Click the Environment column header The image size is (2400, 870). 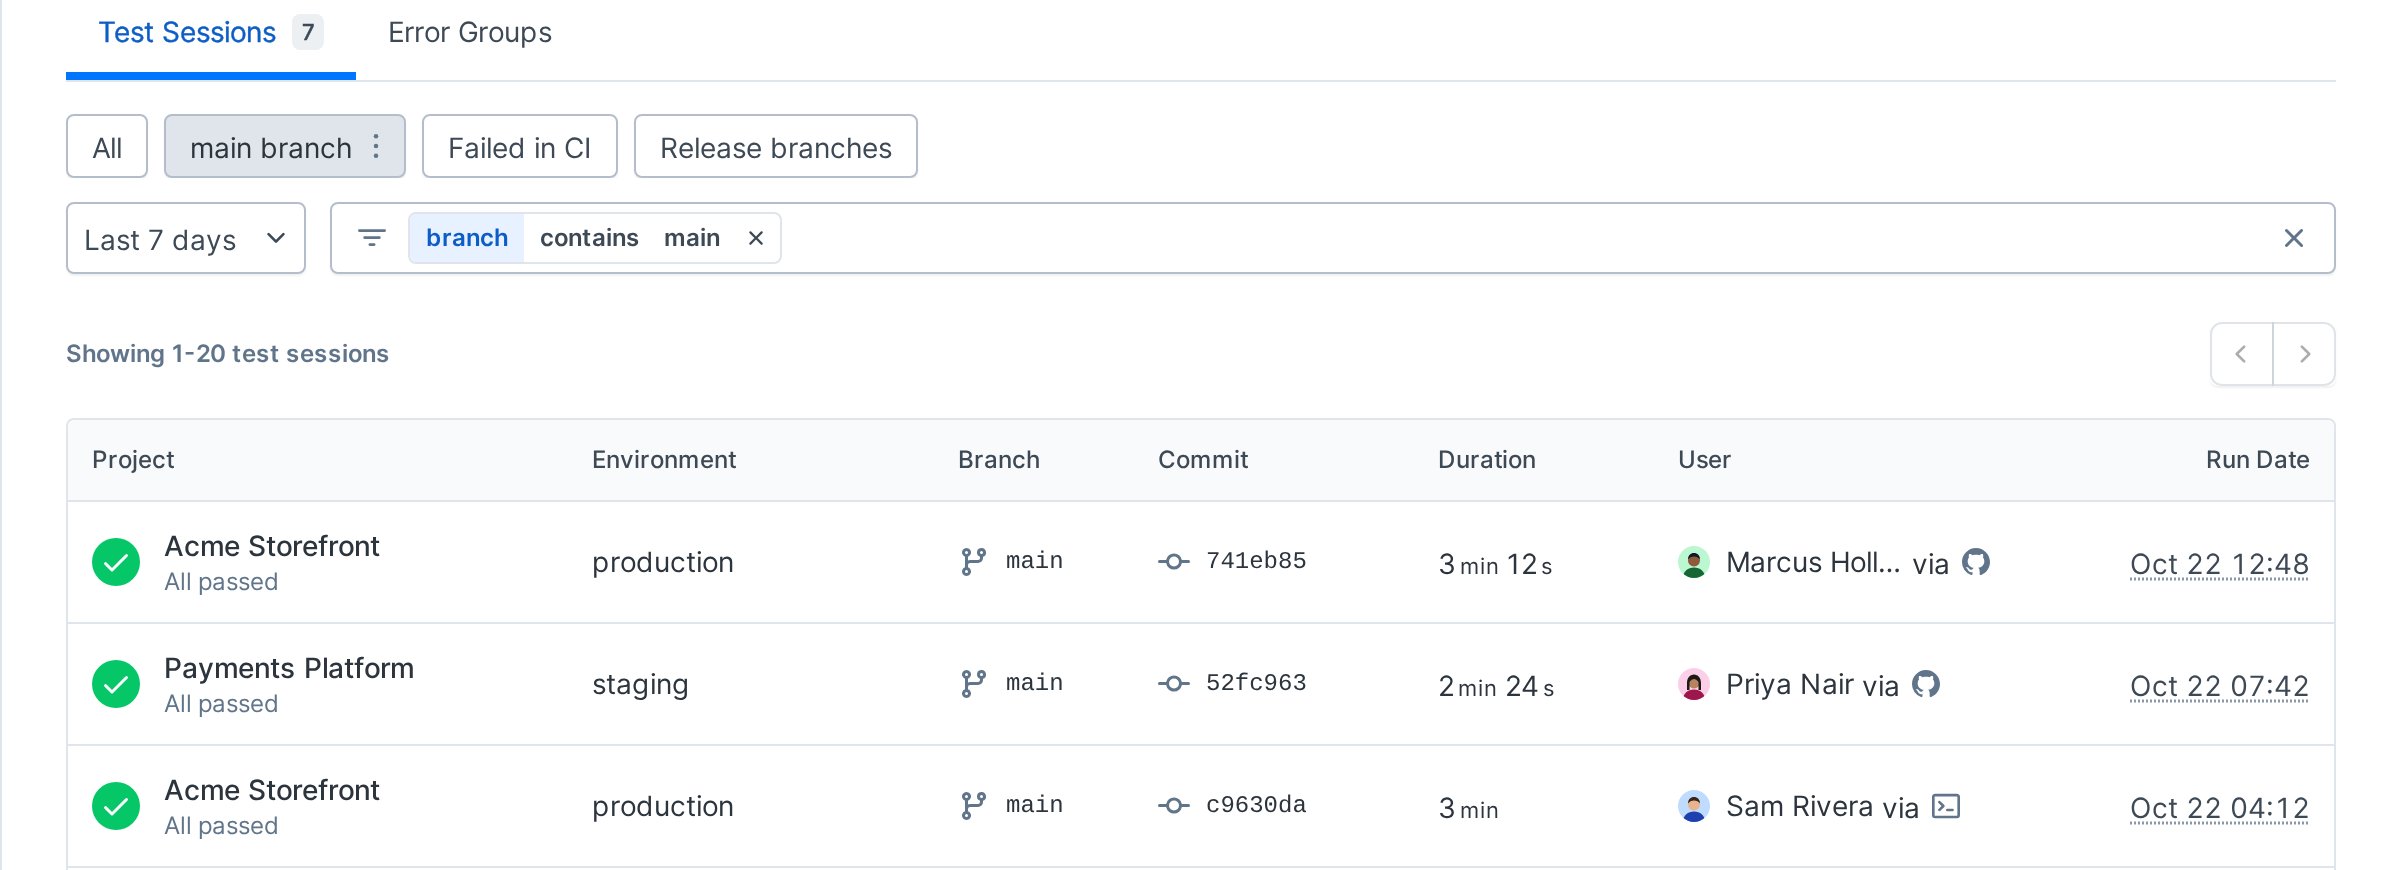tap(664, 460)
